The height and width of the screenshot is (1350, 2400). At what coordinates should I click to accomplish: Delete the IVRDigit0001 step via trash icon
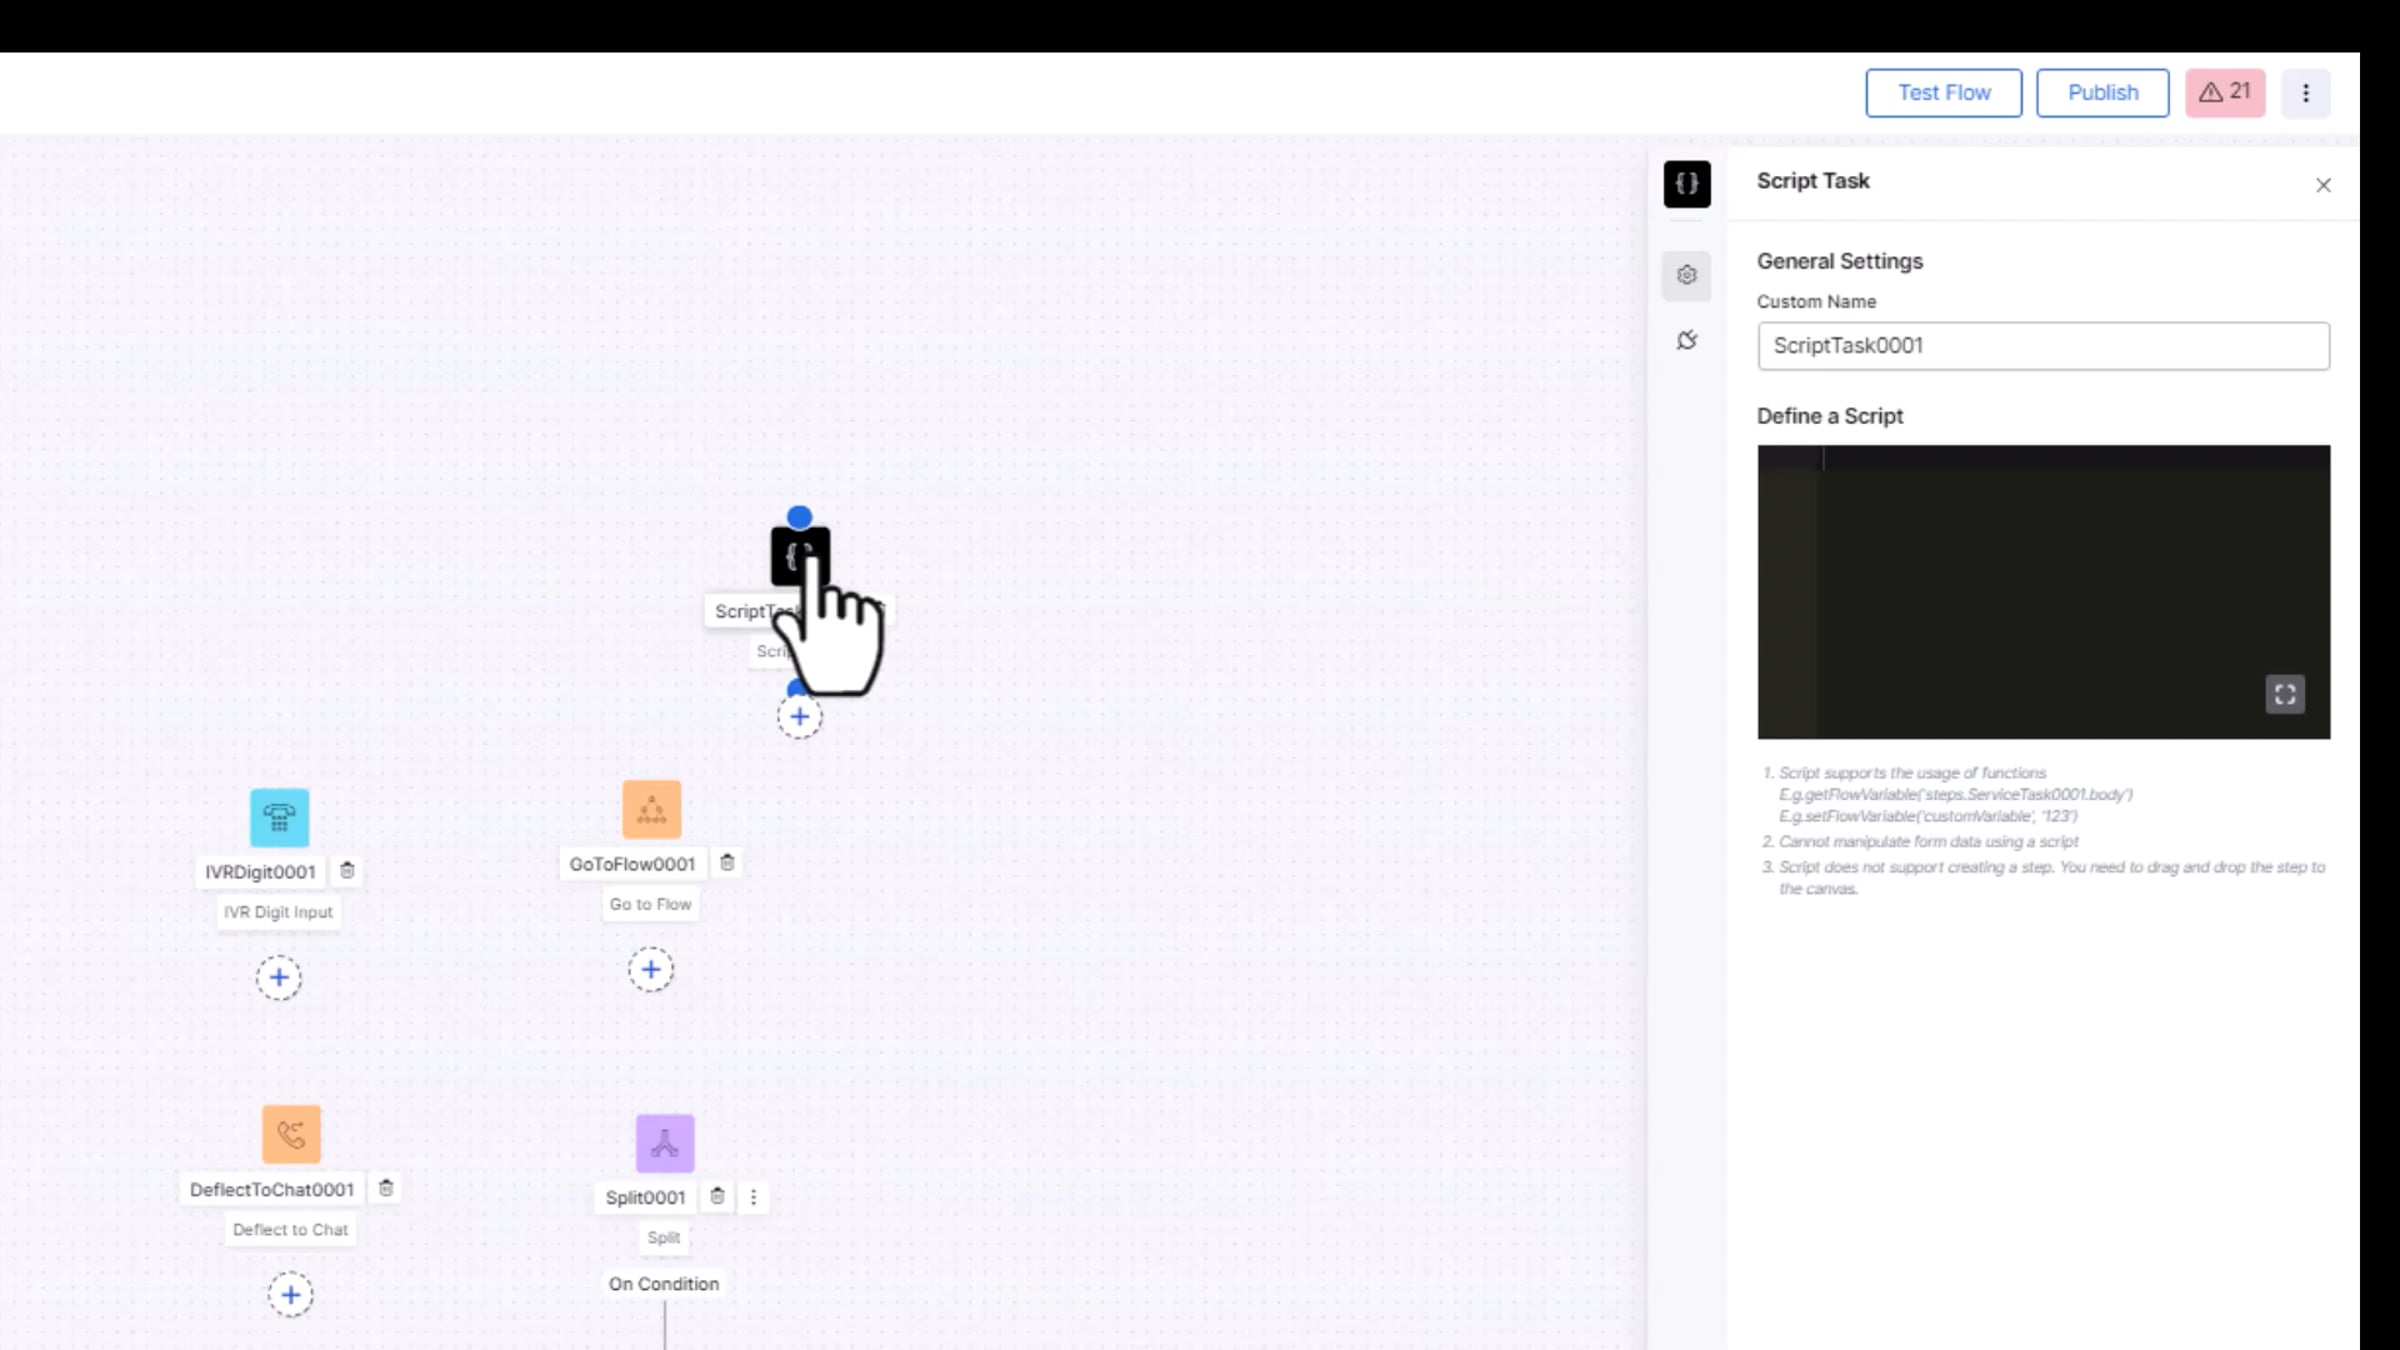click(347, 871)
